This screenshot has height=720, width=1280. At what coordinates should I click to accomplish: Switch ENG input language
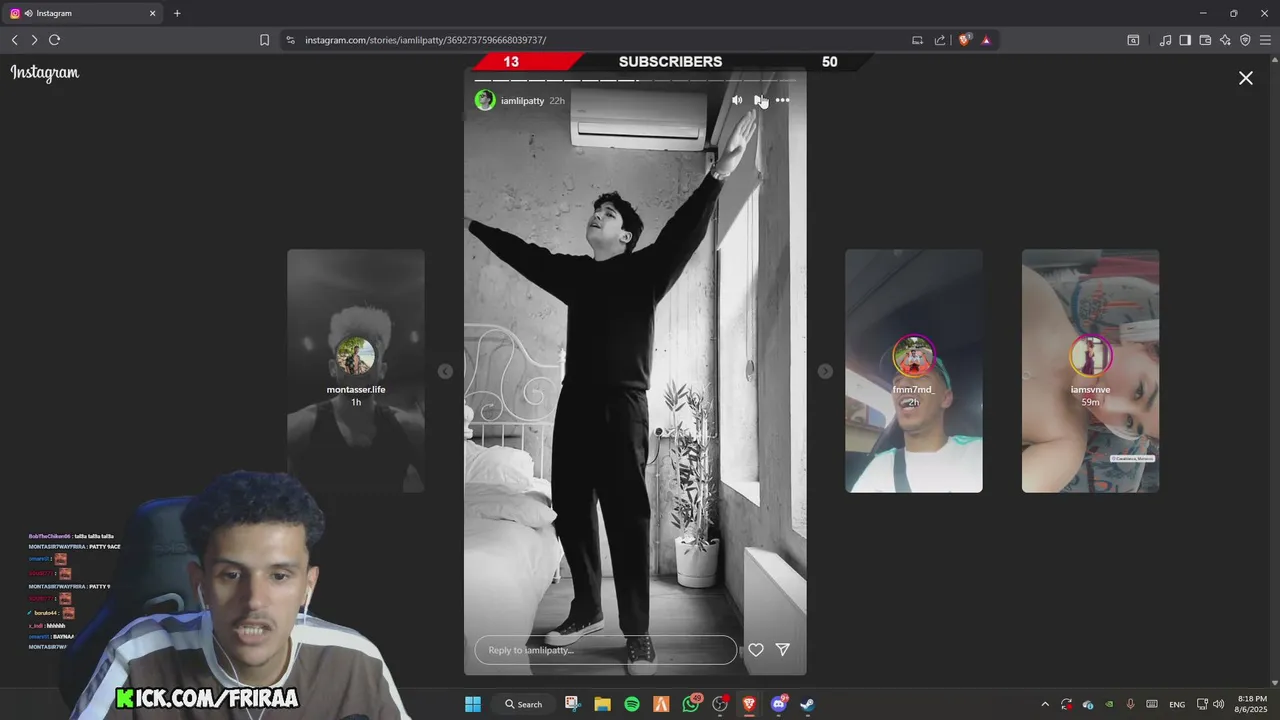pyautogui.click(x=1177, y=704)
